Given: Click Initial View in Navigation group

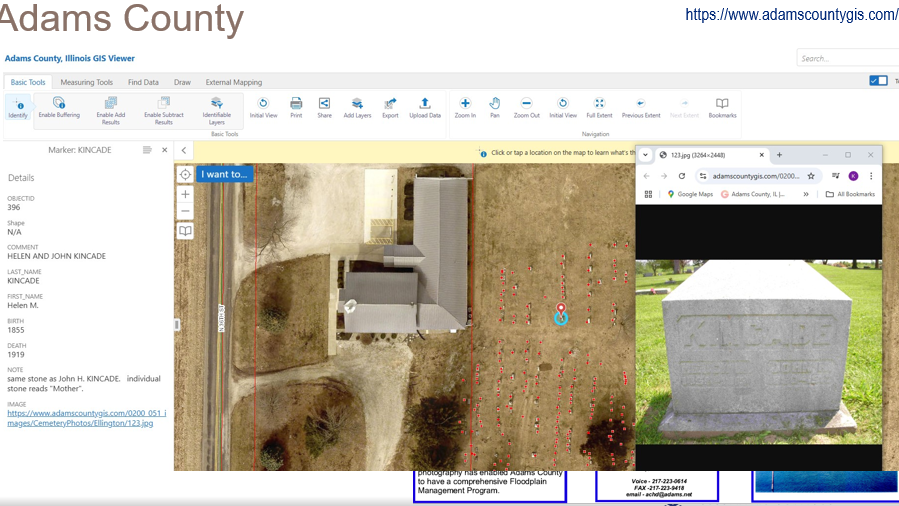Looking at the screenshot, I should pos(563,107).
